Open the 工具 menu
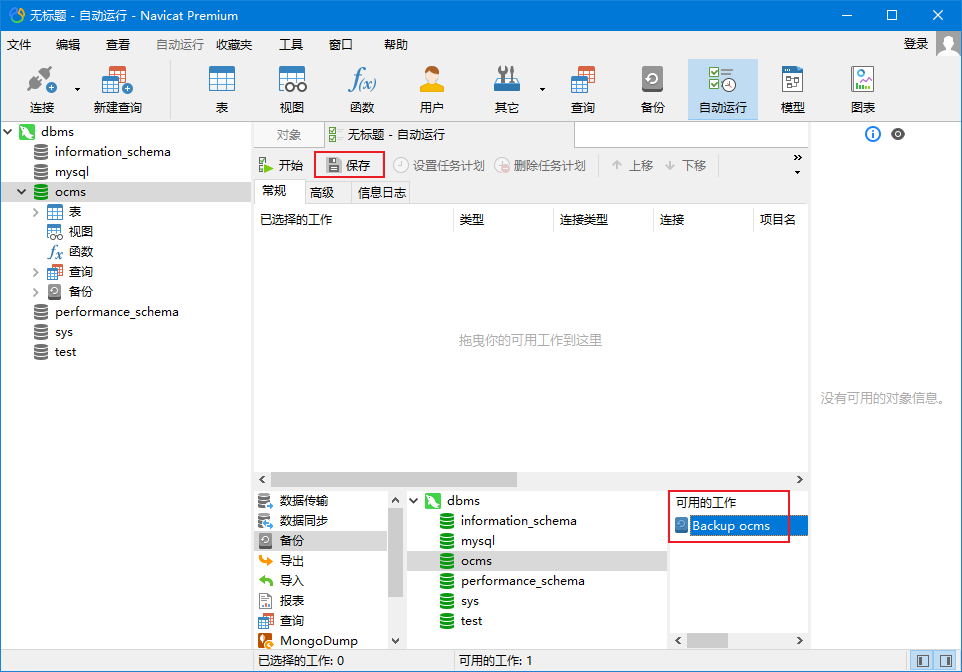This screenshot has width=962, height=672. click(x=290, y=44)
